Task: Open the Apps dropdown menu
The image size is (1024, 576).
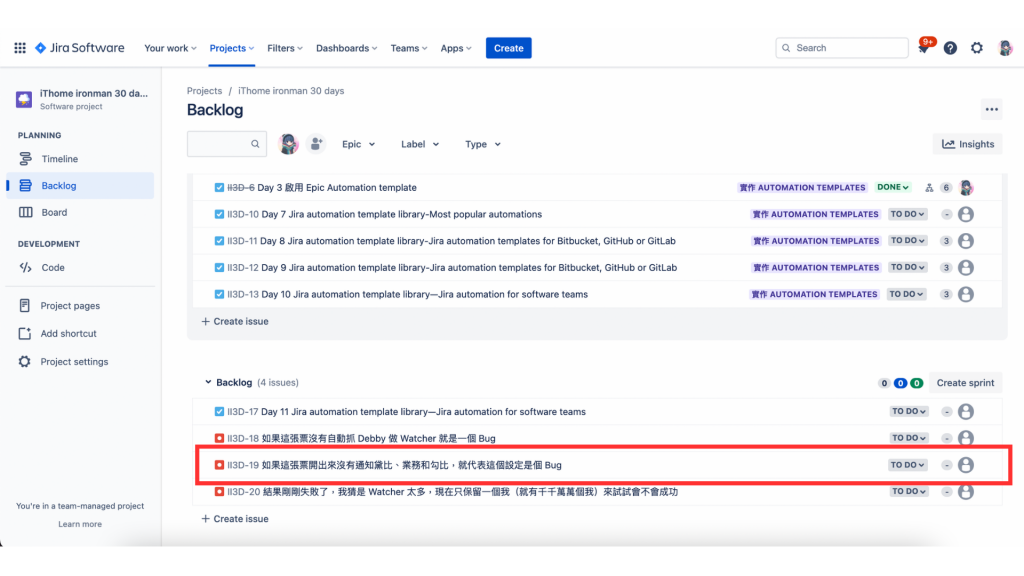Action: 456,48
